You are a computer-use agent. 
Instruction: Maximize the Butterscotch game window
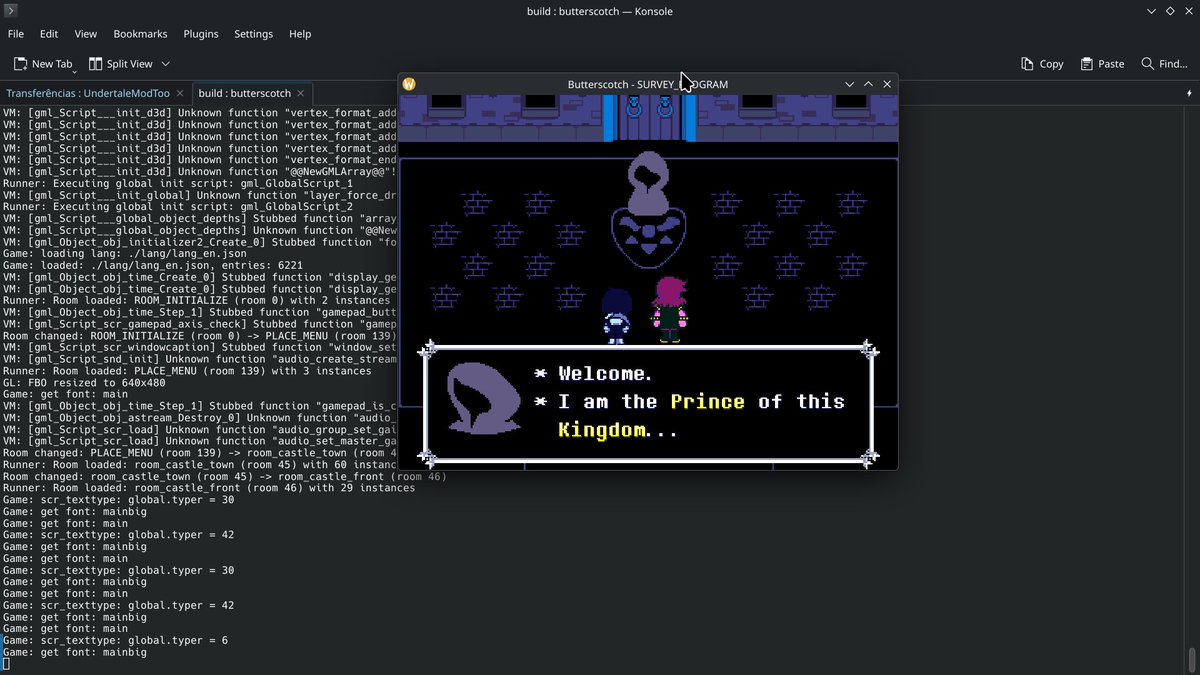[x=868, y=84]
